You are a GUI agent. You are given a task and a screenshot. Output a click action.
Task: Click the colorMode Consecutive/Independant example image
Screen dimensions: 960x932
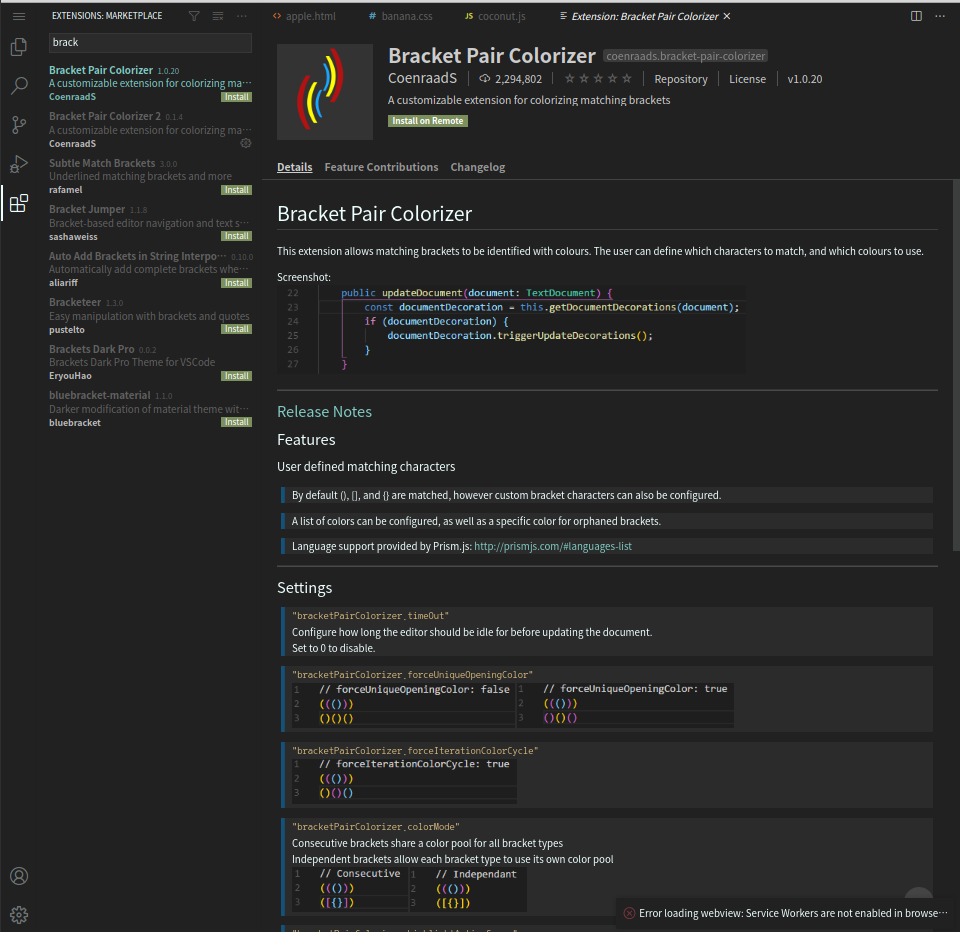click(409, 889)
